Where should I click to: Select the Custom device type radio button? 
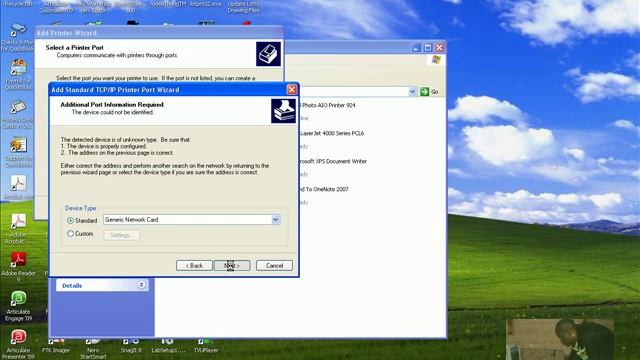click(x=71, y=233)
